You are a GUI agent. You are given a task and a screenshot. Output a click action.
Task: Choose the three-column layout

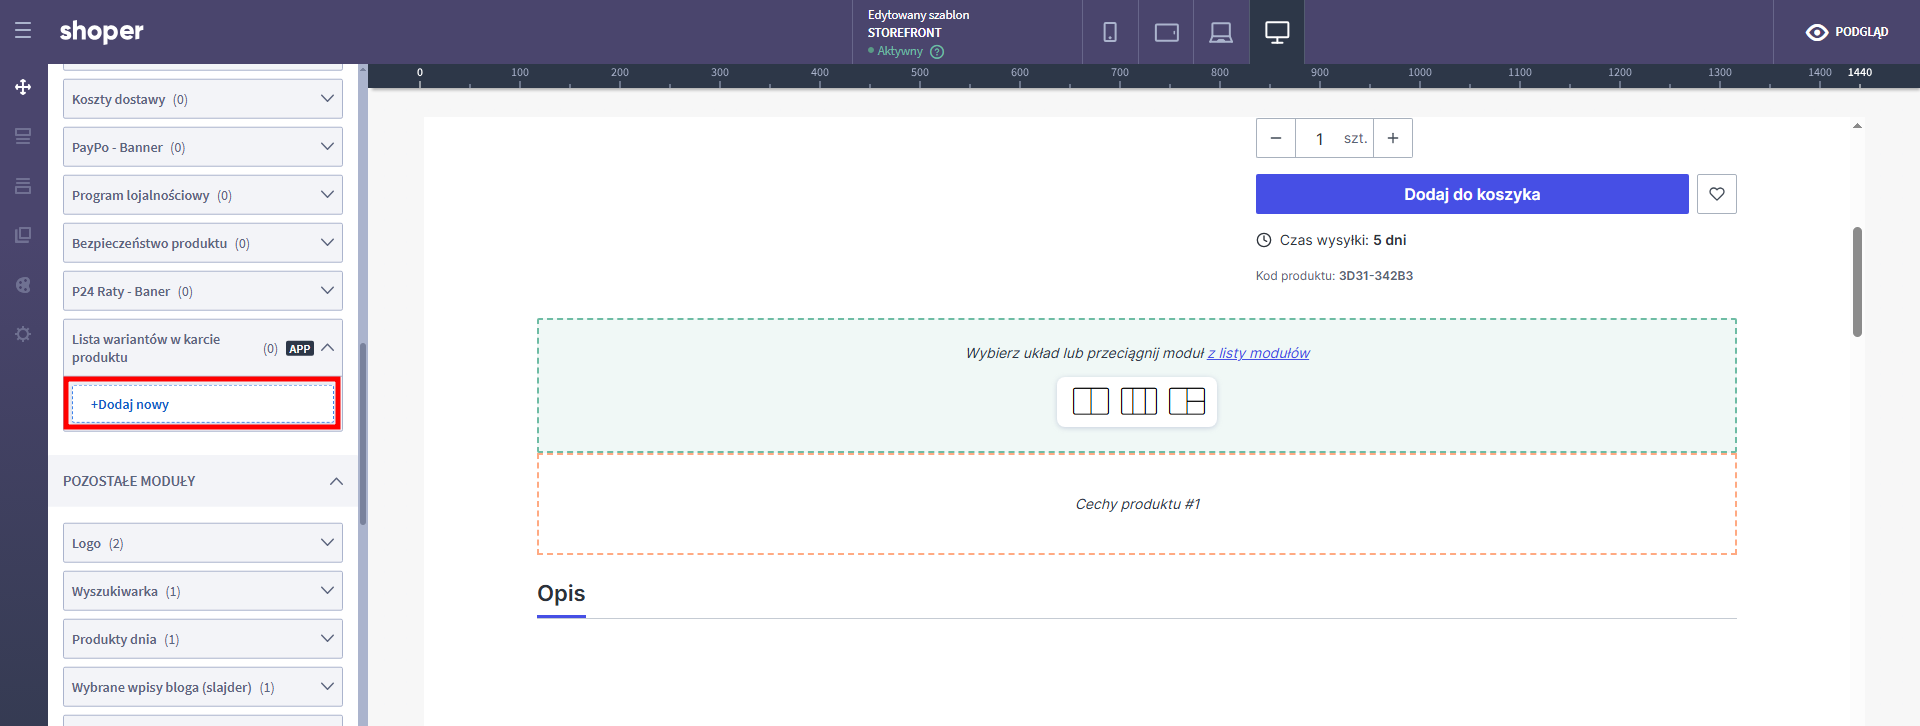click(1138, 402)
